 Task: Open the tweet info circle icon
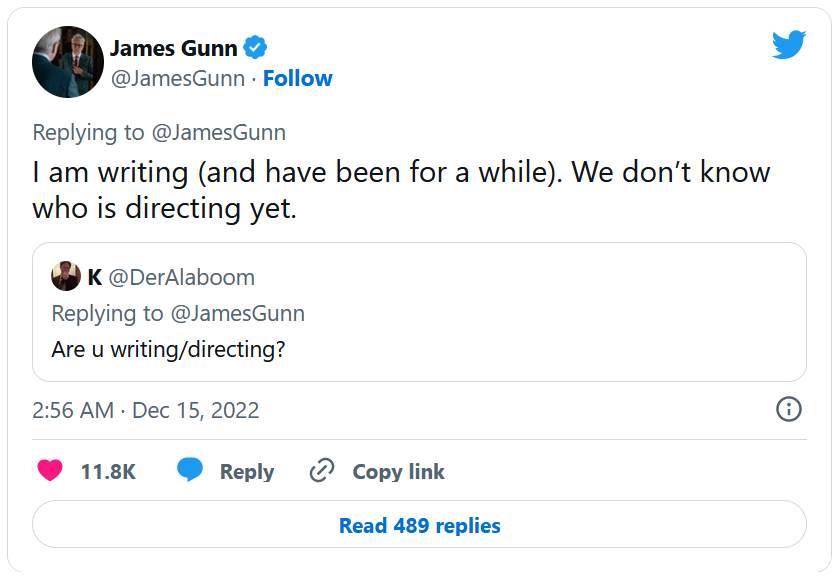click(x=789, y=409)
